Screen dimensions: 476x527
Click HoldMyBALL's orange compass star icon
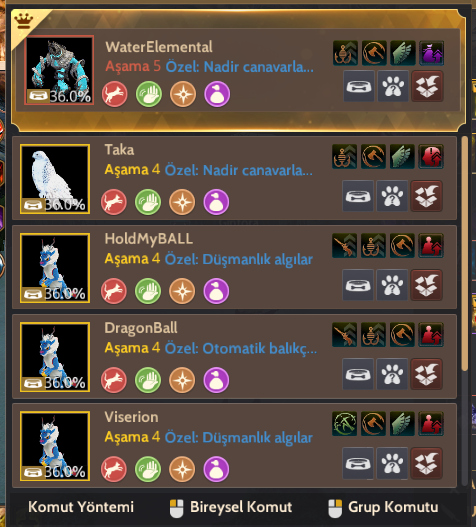coord(182,291)
